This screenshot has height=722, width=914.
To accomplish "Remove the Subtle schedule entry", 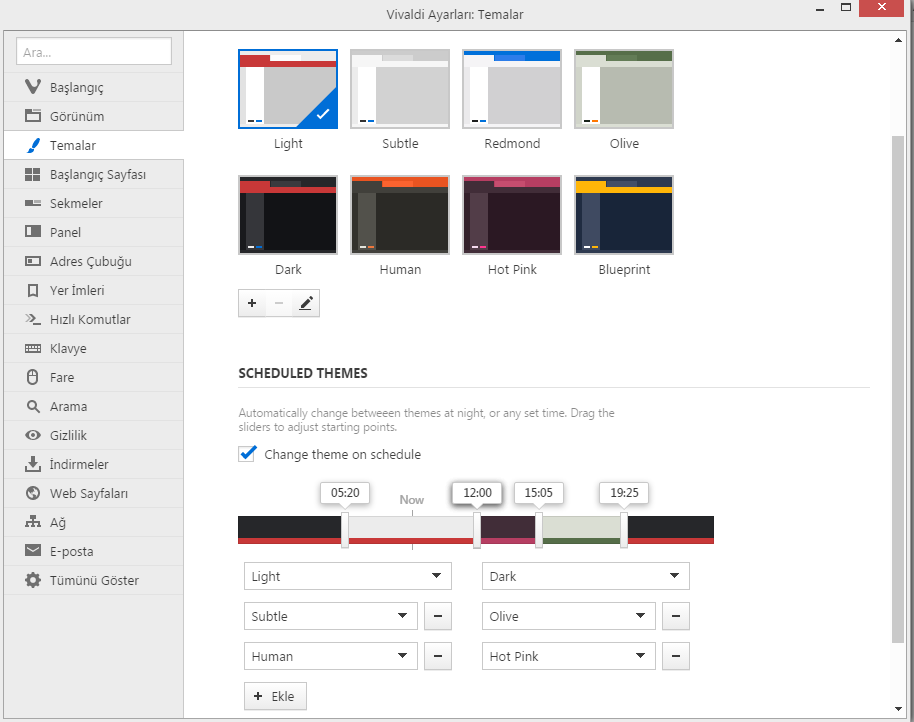I will point(438,616).
